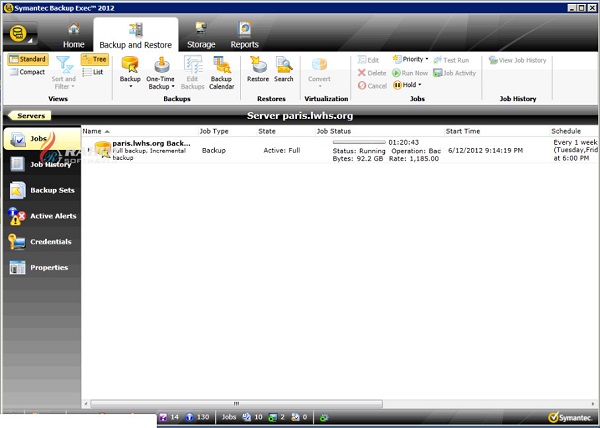Click the status bar jobs icon showing 10
Viewport: 600px width, 428px height.
pyautogui.click(x=247, y=417)
